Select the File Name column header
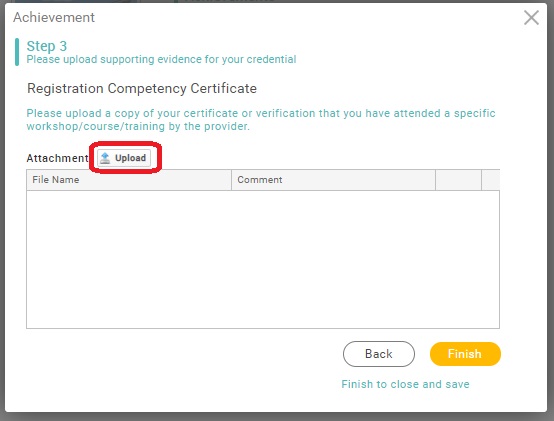Image resolution: width=554 pixels, height=421 pixels. (x=129, y=180)
